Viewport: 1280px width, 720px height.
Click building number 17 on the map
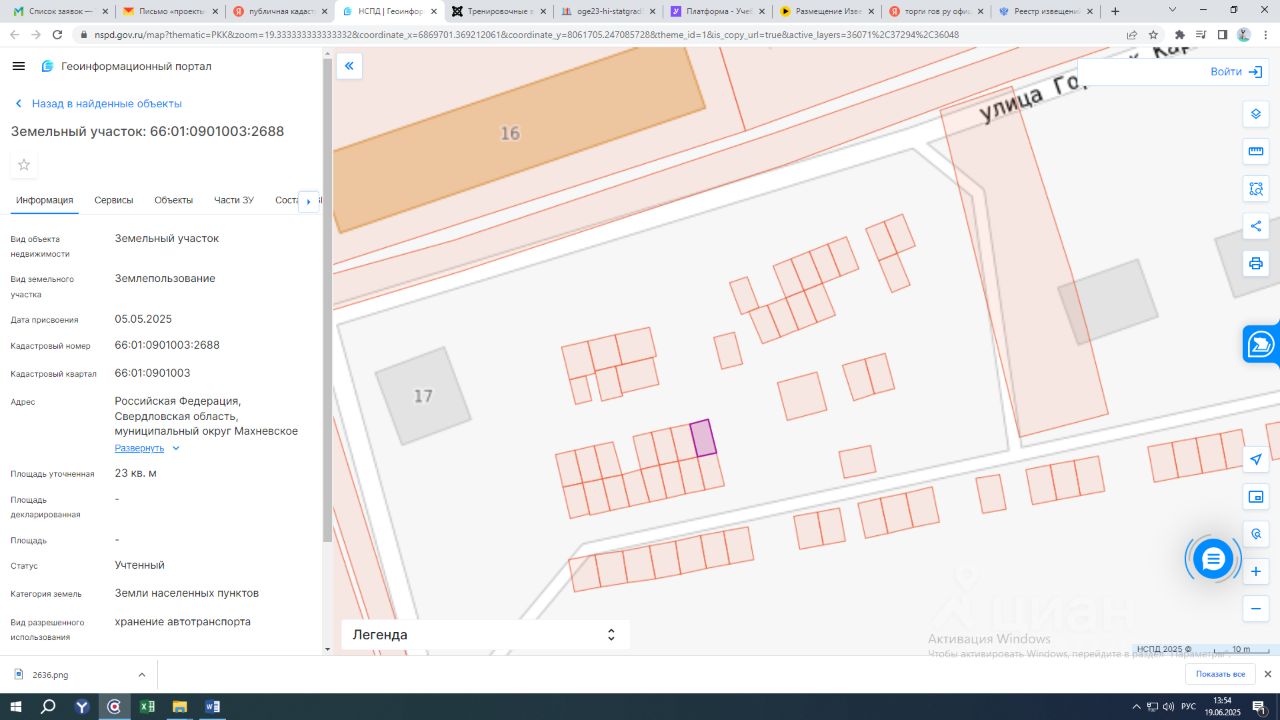pos(423,396)
